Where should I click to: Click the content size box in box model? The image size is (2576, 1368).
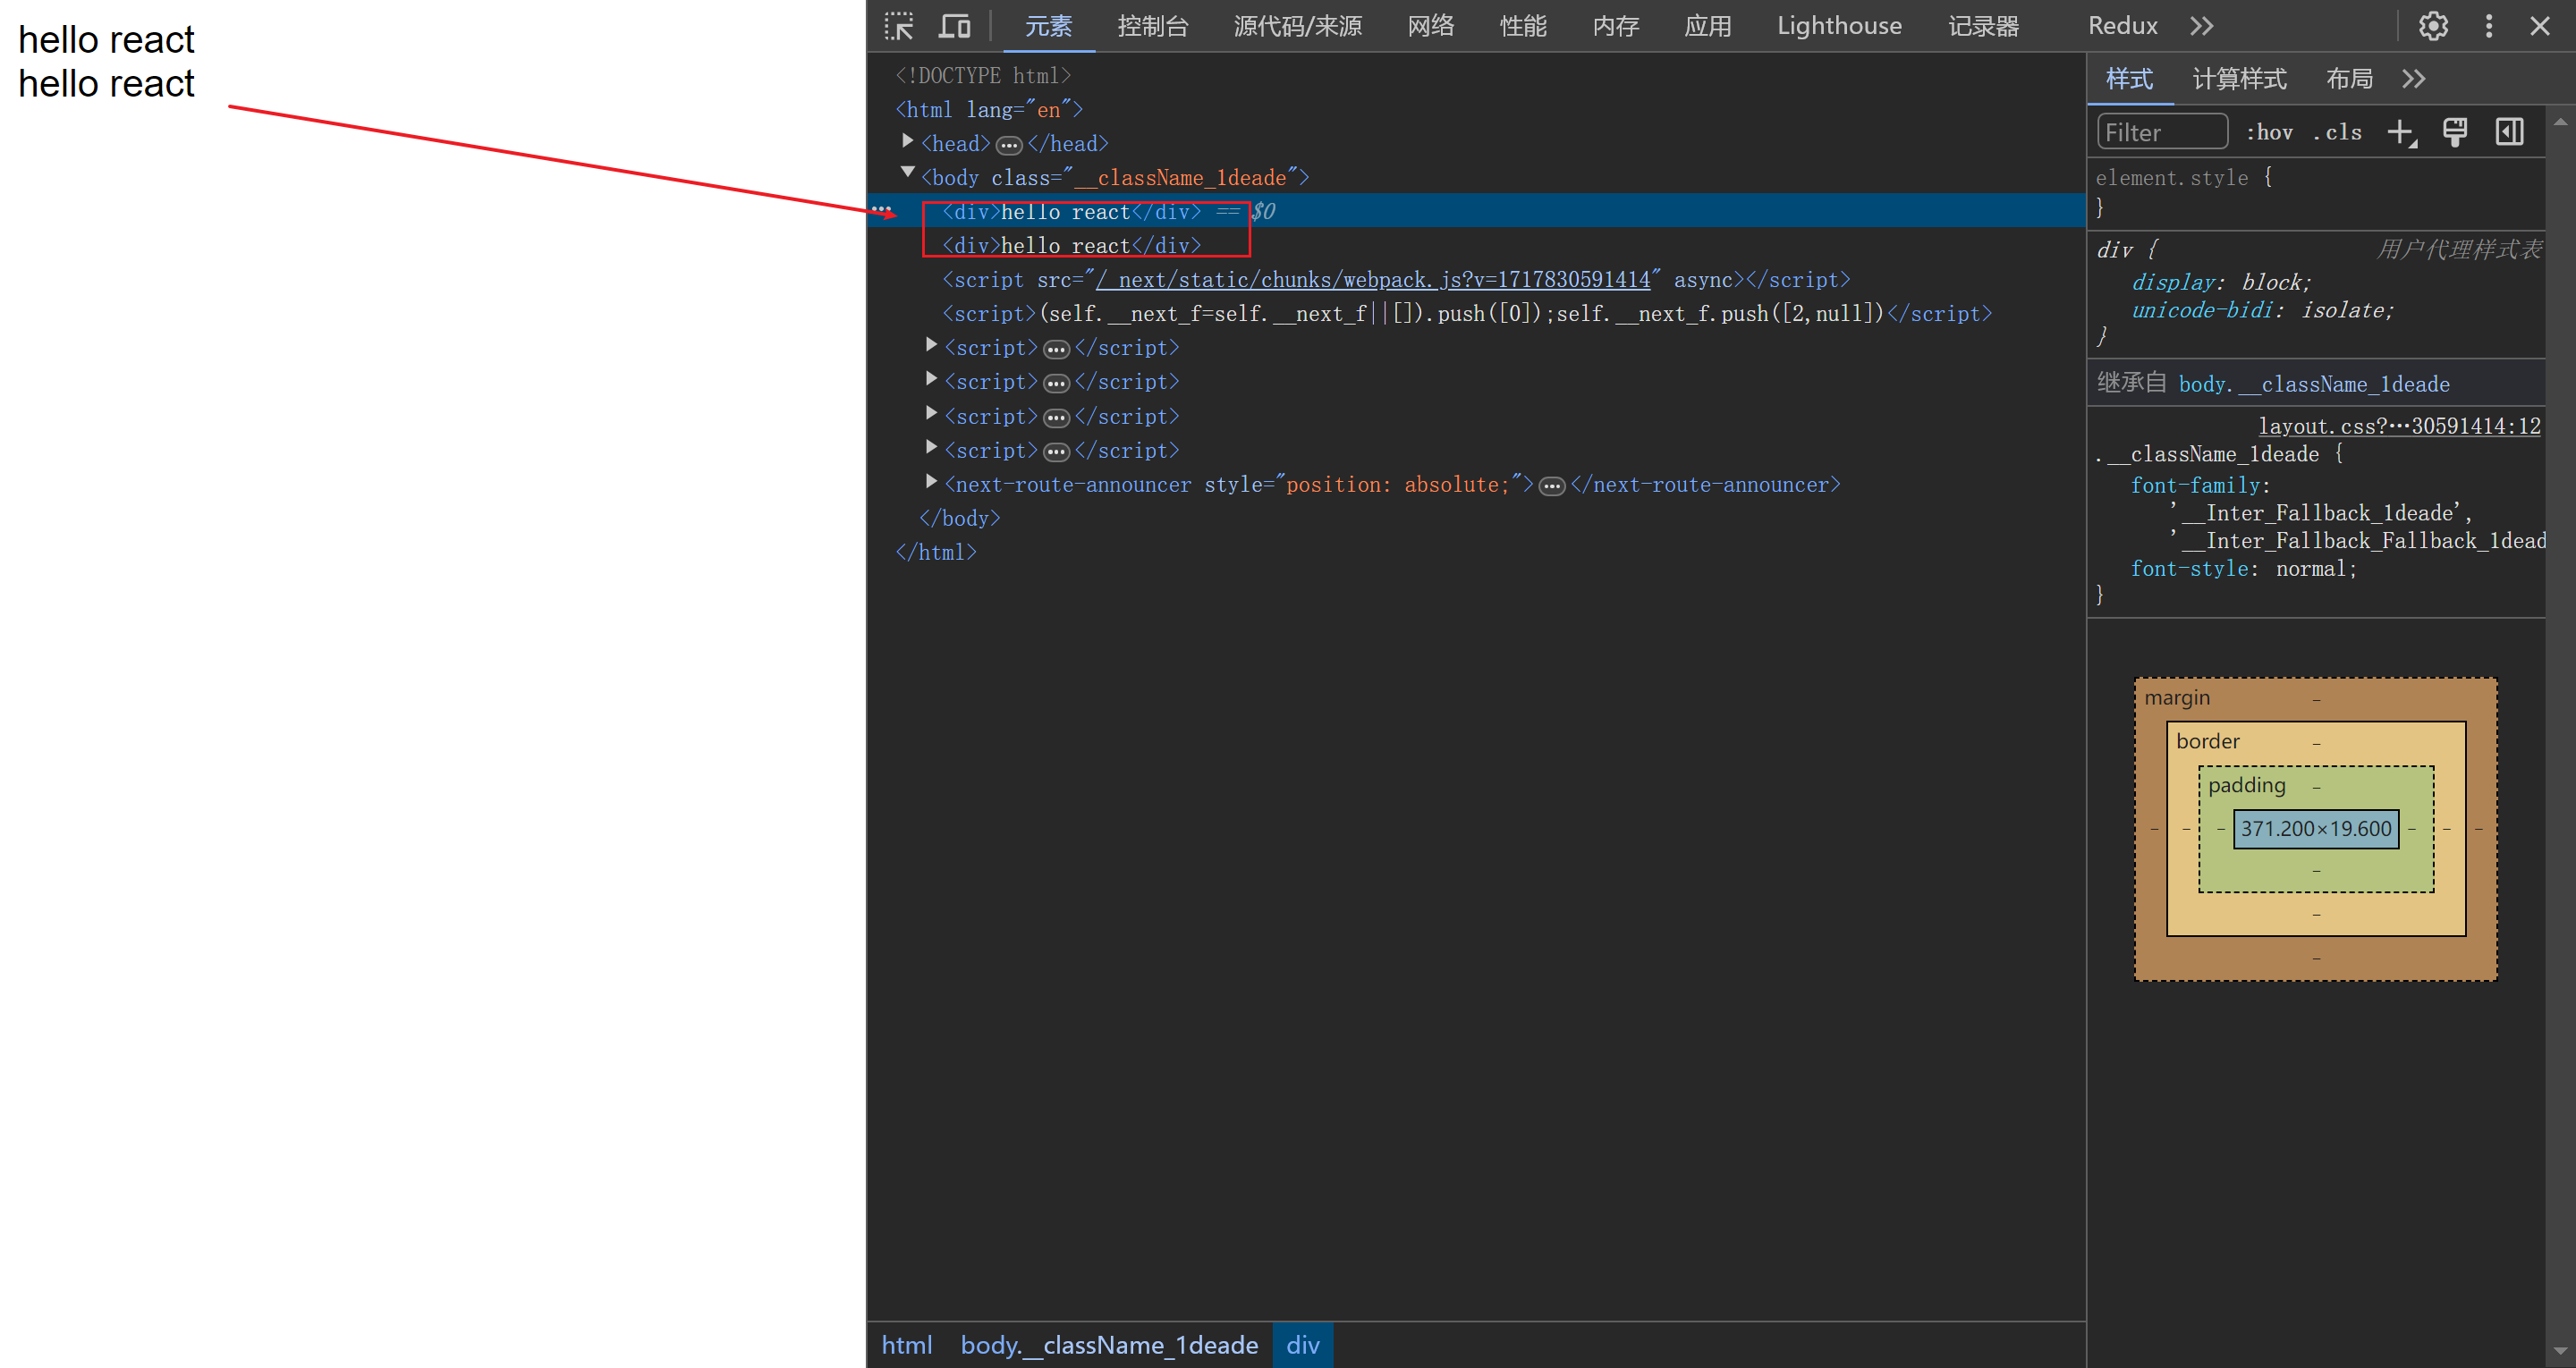coord(2315,829)
